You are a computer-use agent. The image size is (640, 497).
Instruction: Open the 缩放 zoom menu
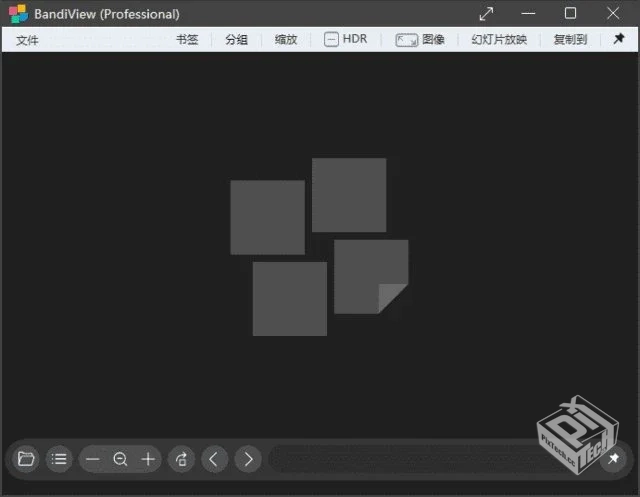286,40
